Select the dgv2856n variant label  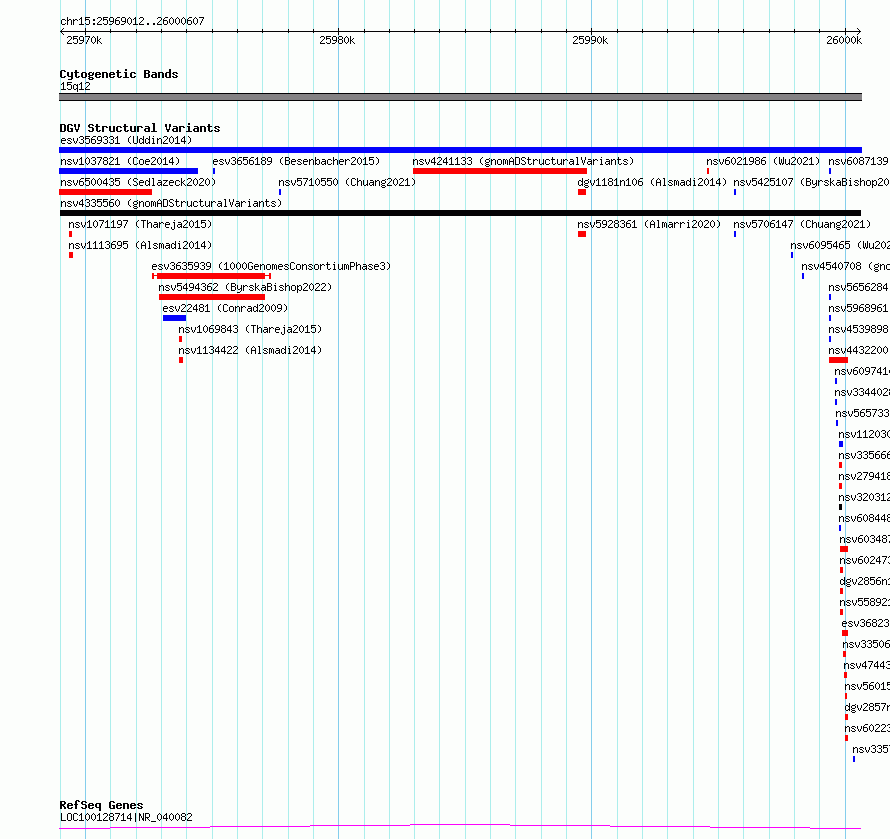click(x=864, y=581)
